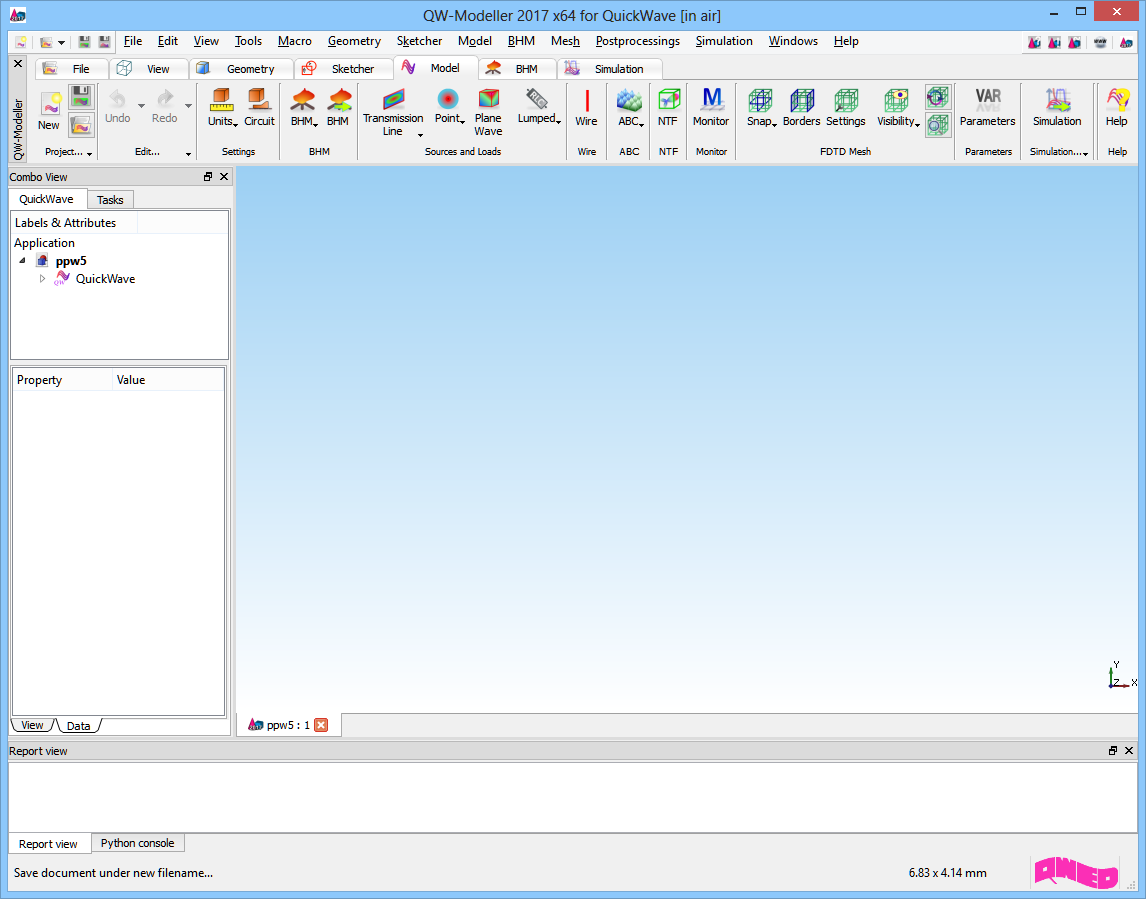Click the Property column header

pyautogui.click(x=63, y=380)
